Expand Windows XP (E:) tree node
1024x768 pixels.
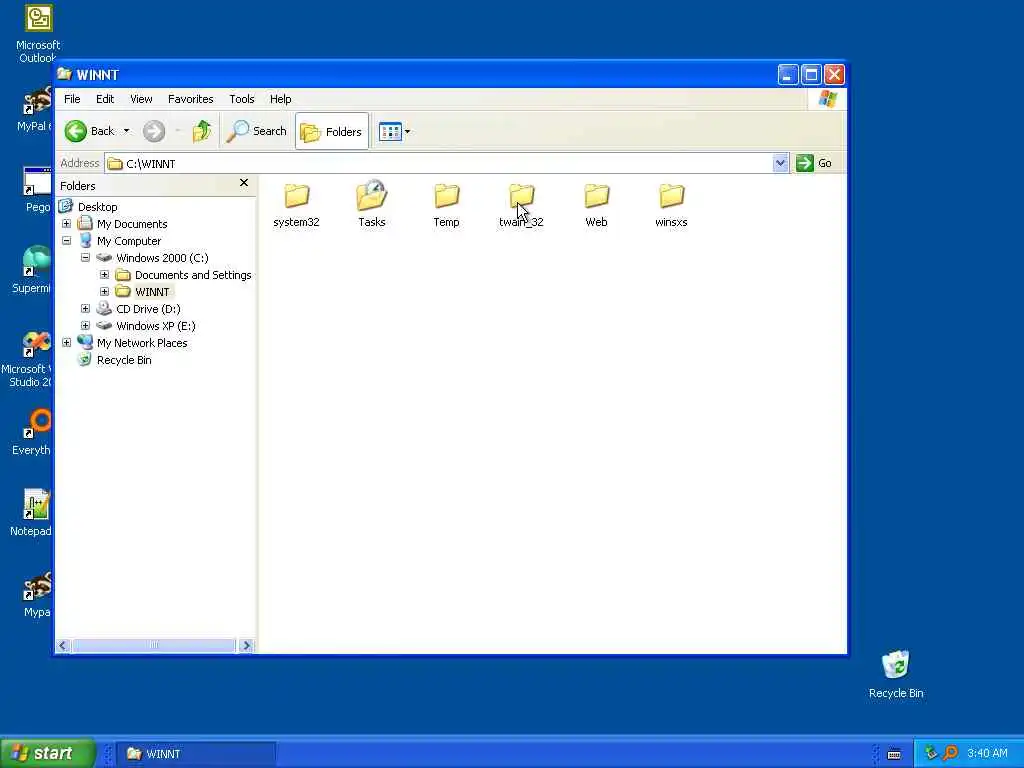click(86, 326)
